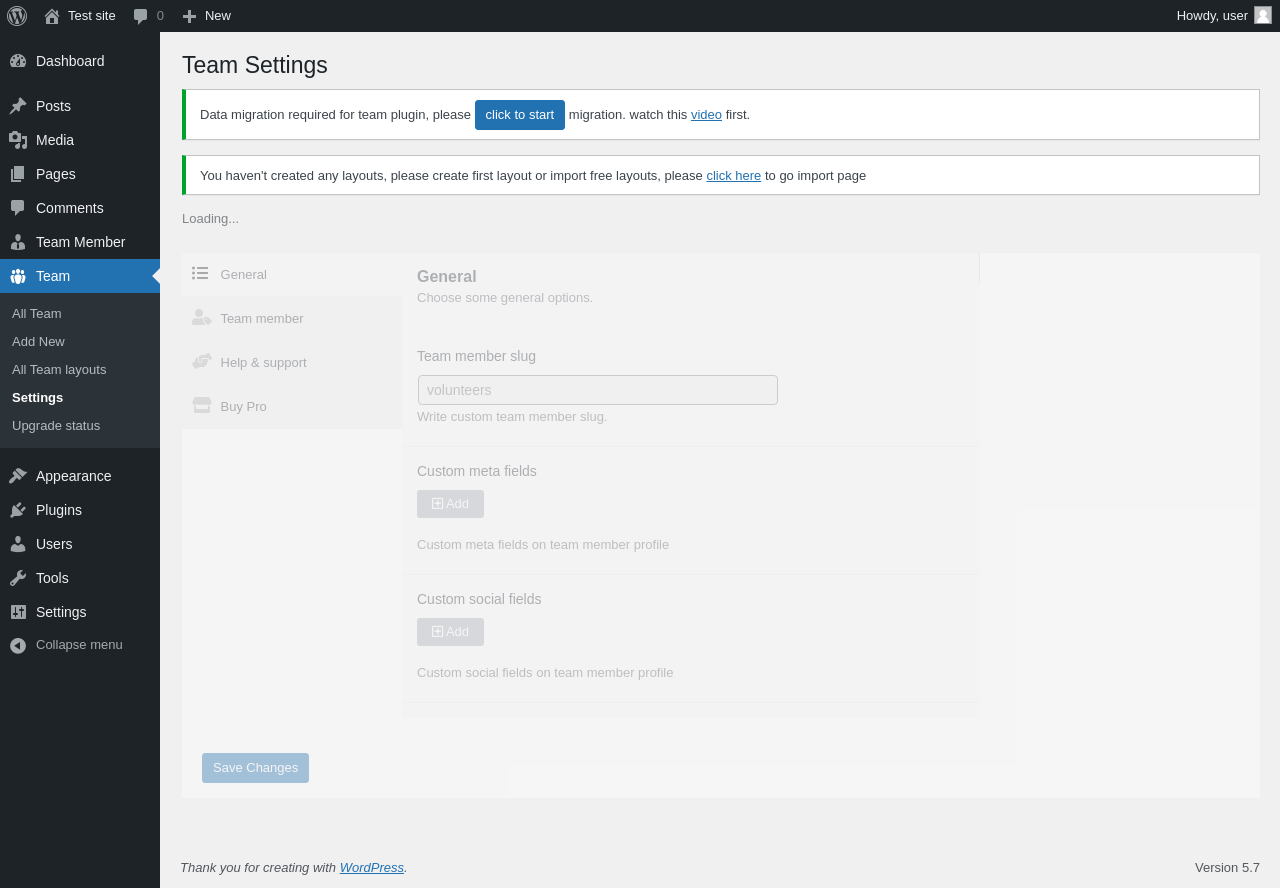Image resolution: width=1280 pixels, height=888 pixels.
Task: Click the Help & support handshake icon
Action: point(202,361)
